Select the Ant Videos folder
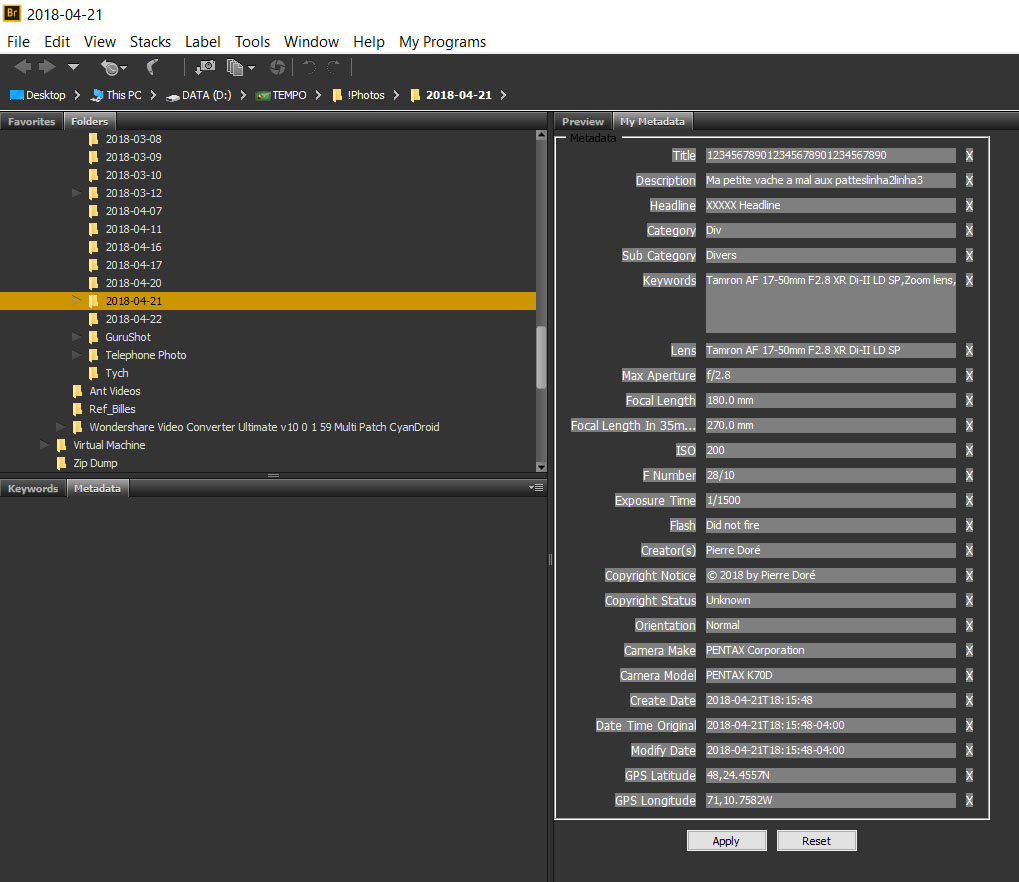This screenshot has width=1019, height=882. pos(114,391)
